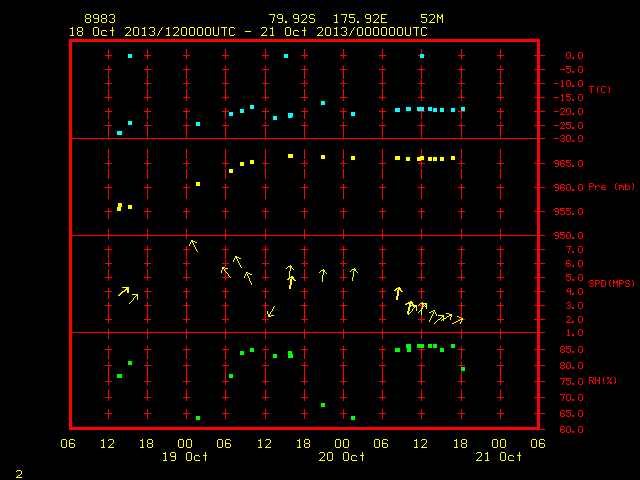Viewport: 640px width, 480px height.
Task: Select the RH(%) humidity axis label
Action: coord(602,380)
